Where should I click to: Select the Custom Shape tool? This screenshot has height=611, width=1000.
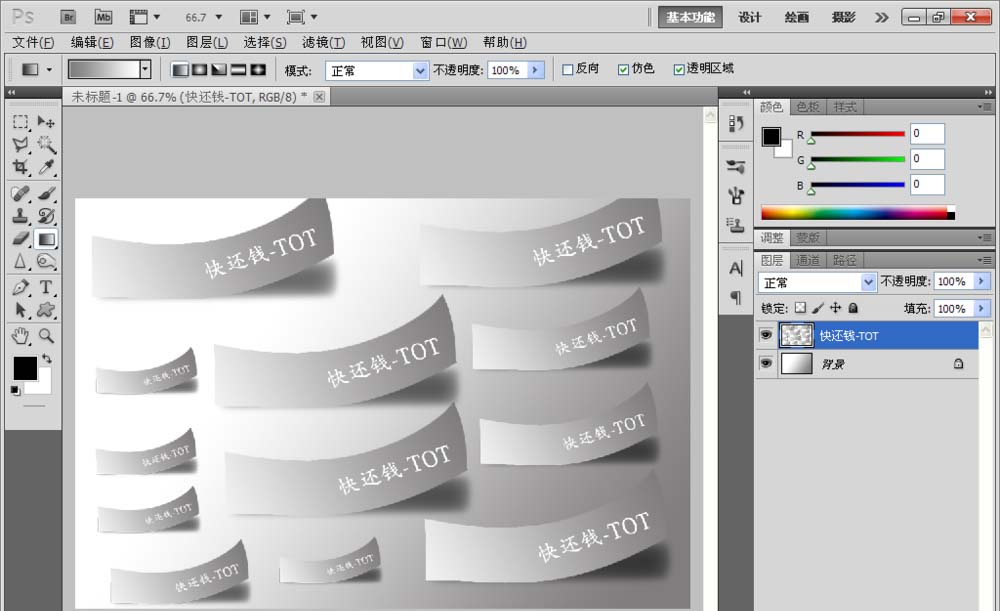(x=46, y=311)
